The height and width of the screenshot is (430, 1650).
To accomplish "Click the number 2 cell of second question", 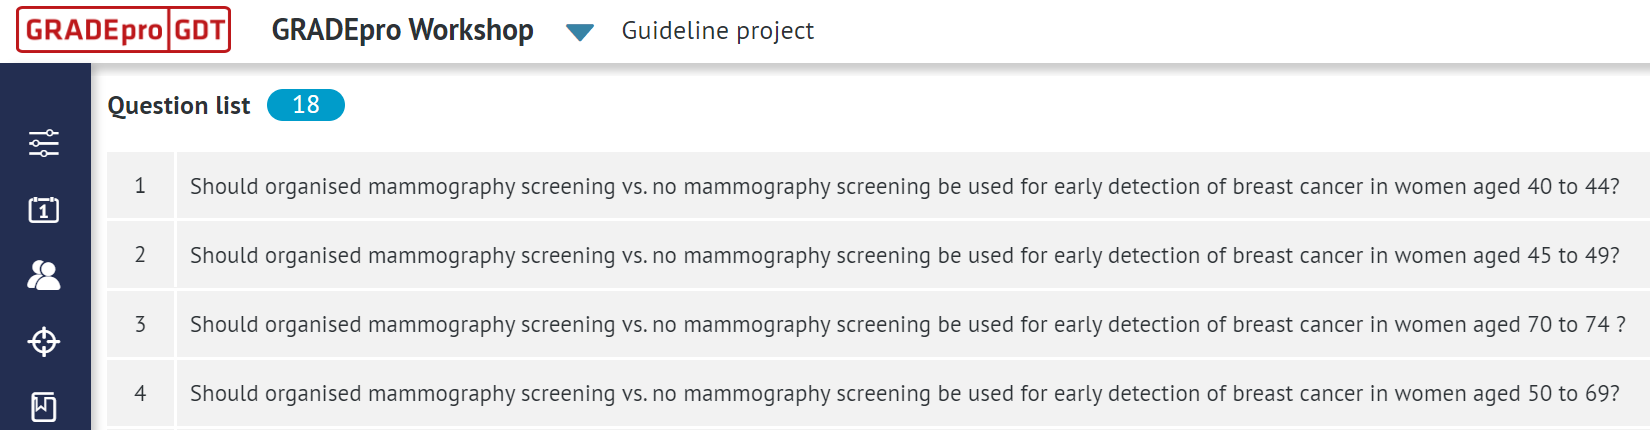I will 140,255.
